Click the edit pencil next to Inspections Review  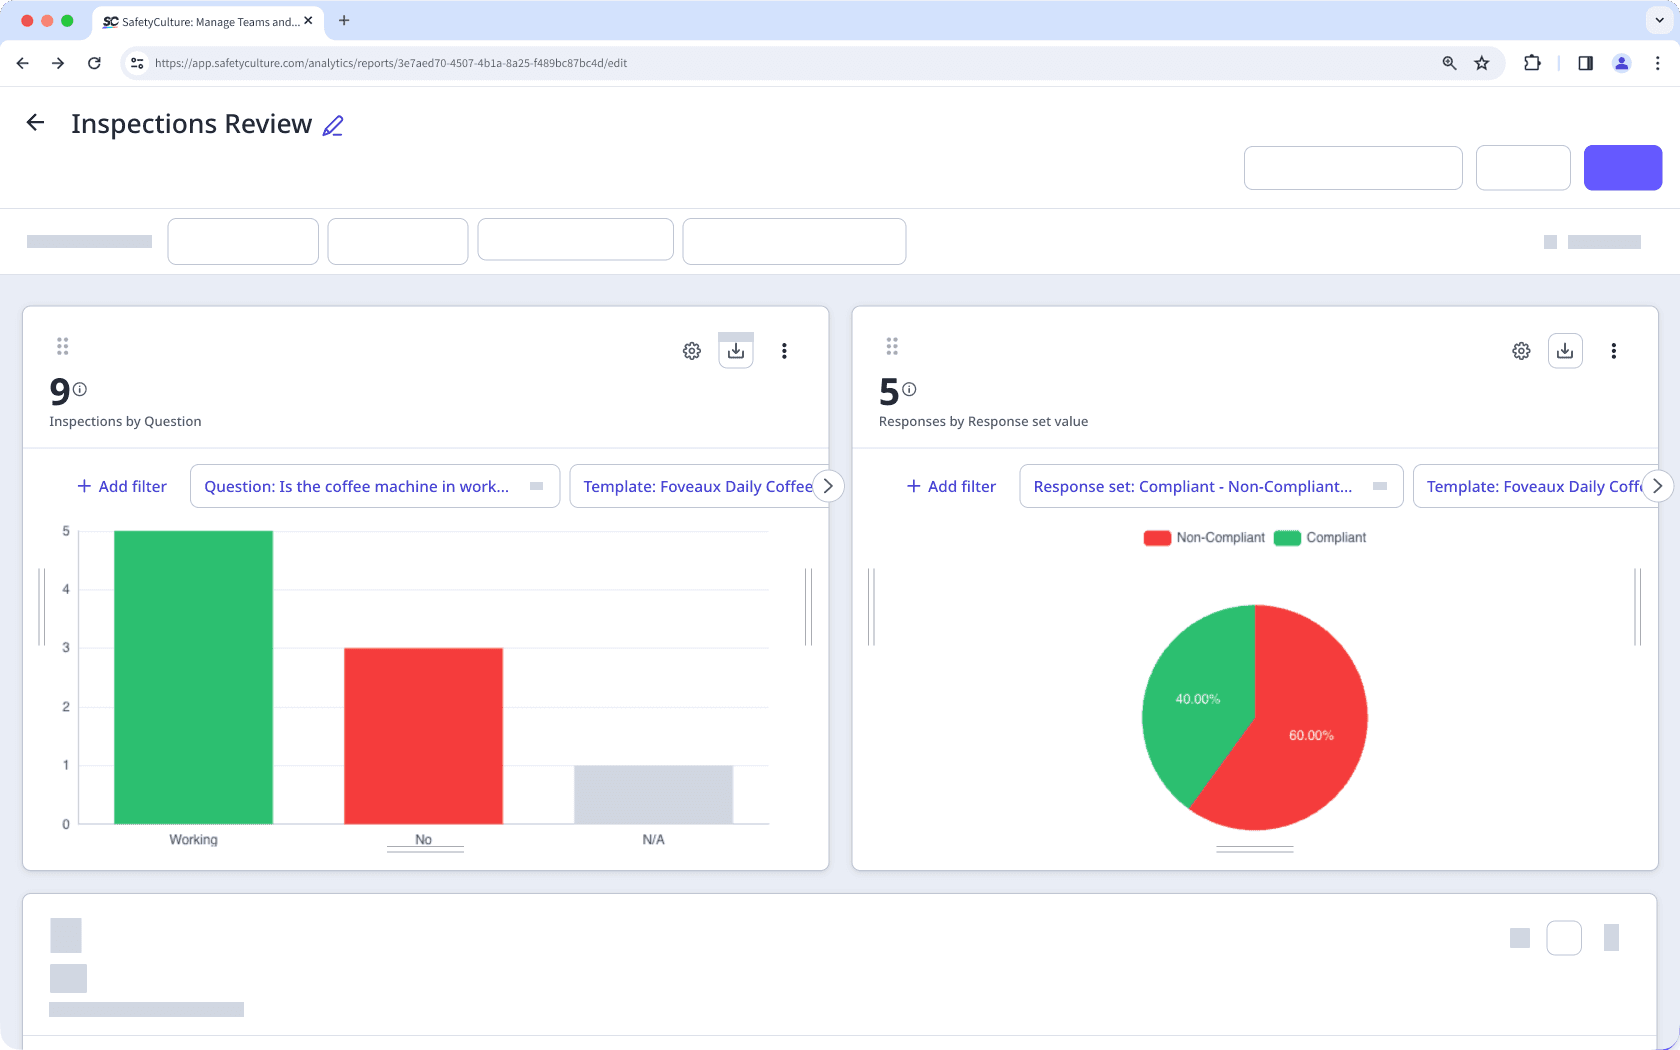tap(332, 125)
